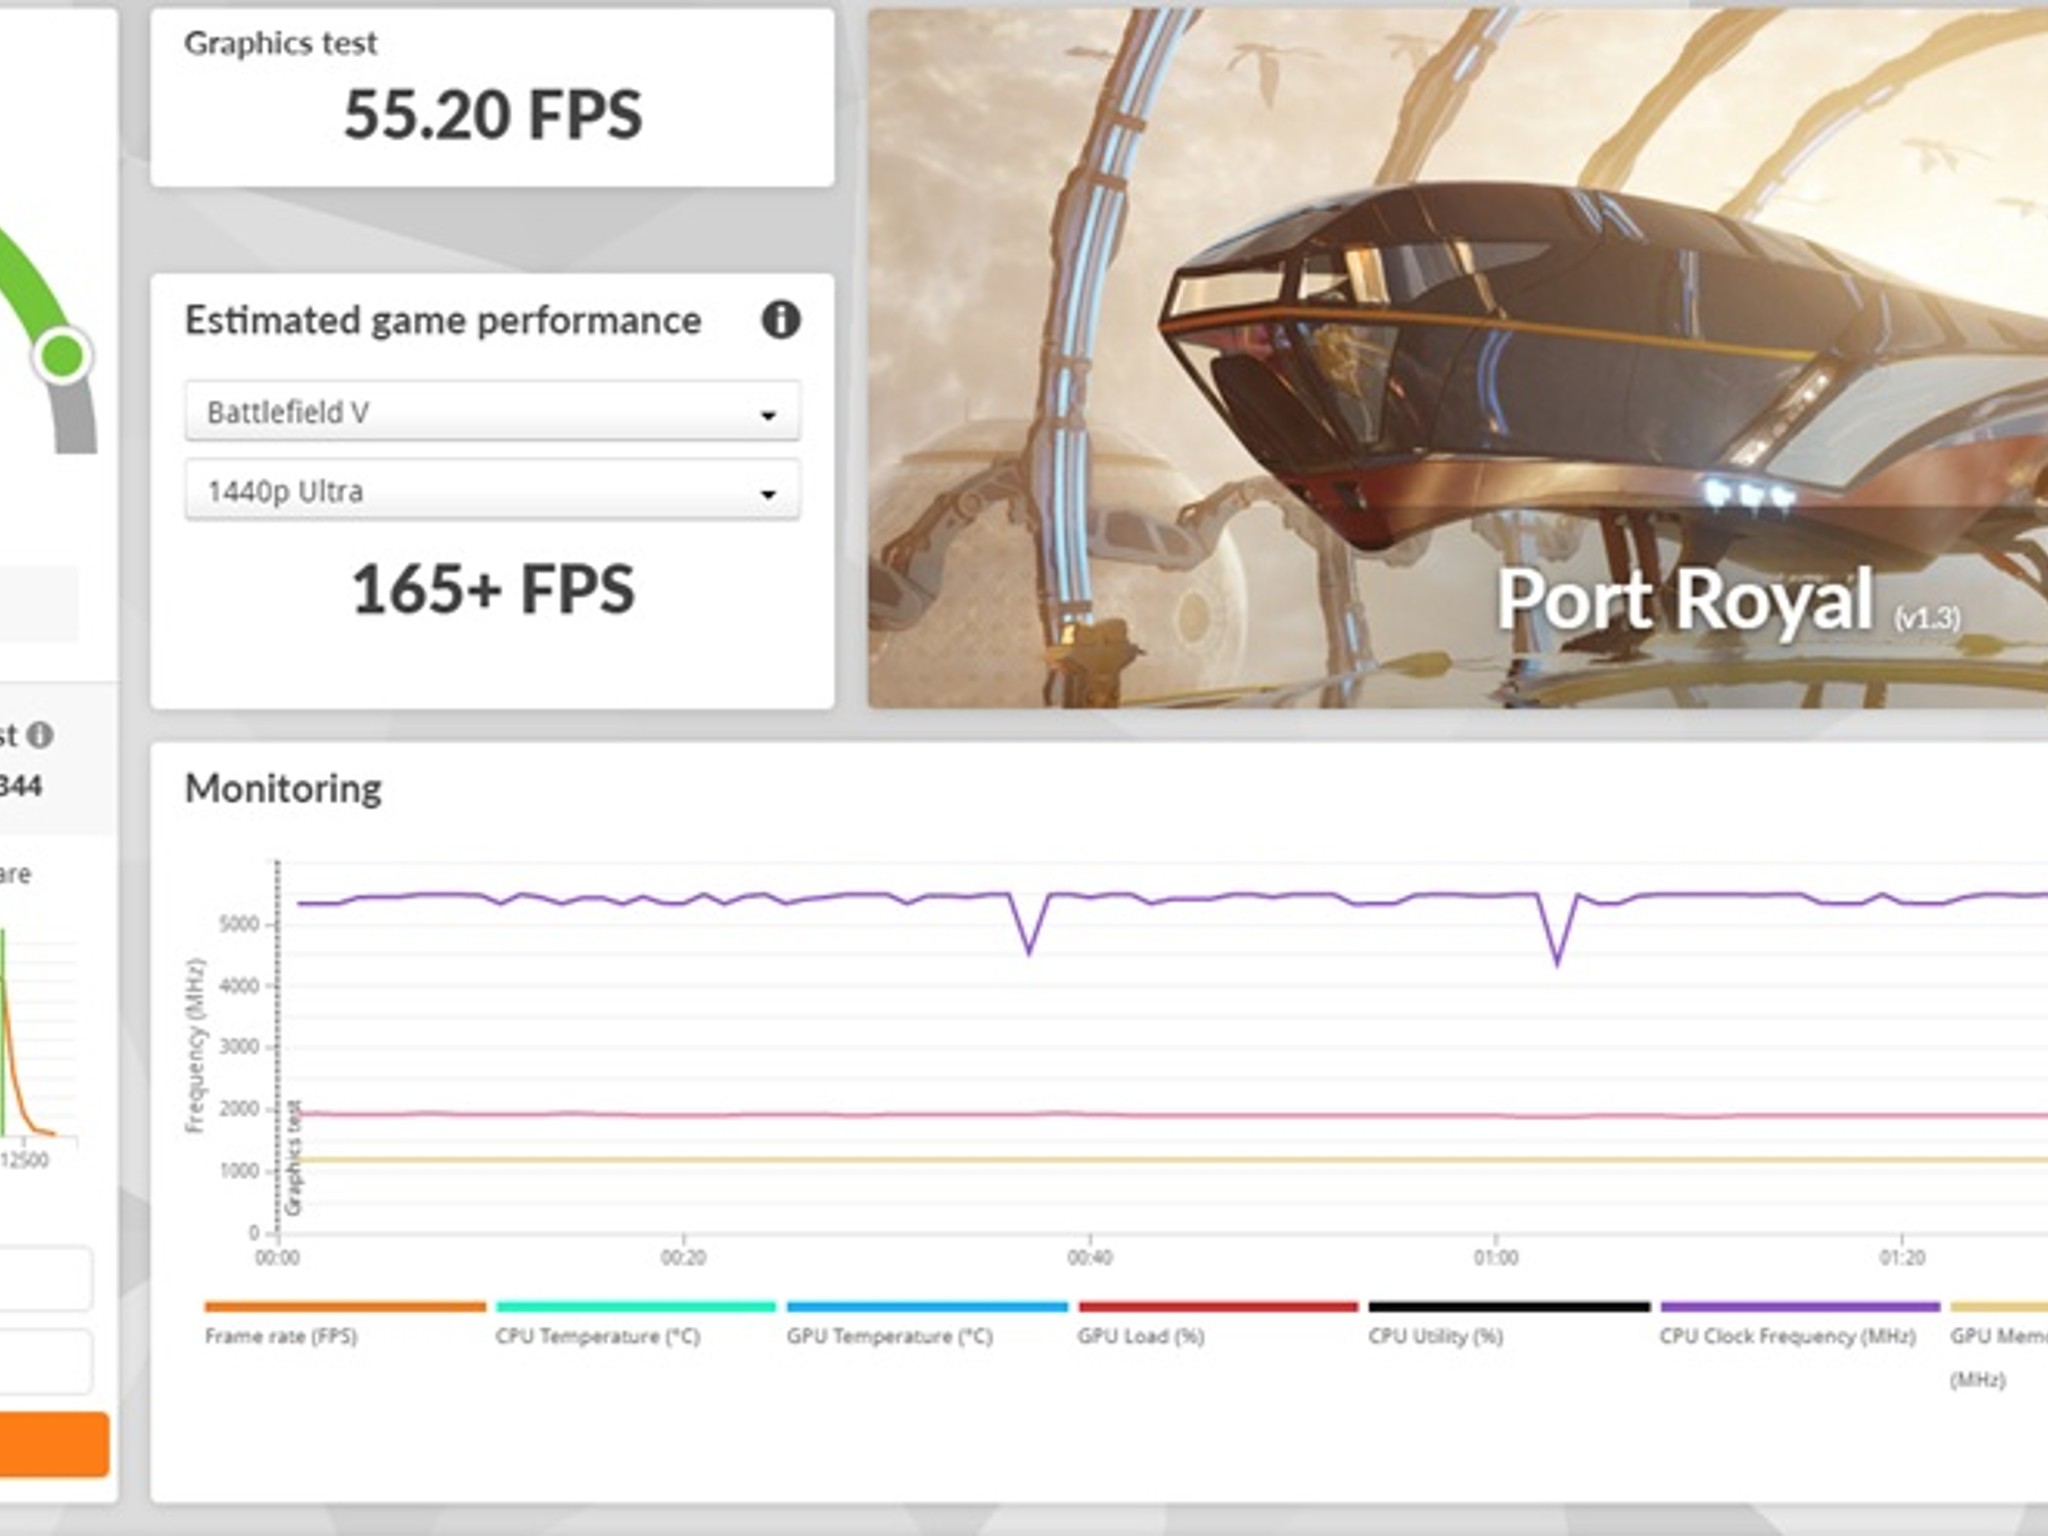Open the Estimated game performance info tooltip
2048x1536 pixels.
click(781, 321)
